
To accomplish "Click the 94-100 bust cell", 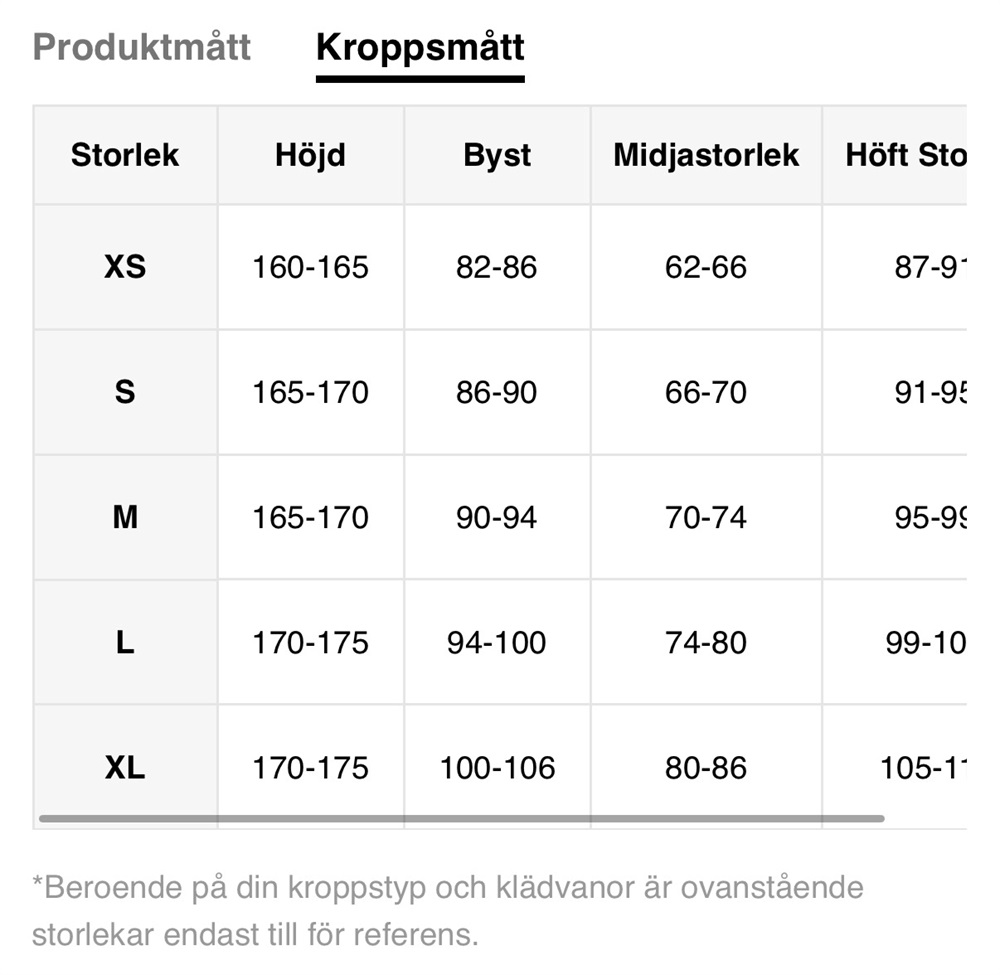I will click(x=497, y=642).
